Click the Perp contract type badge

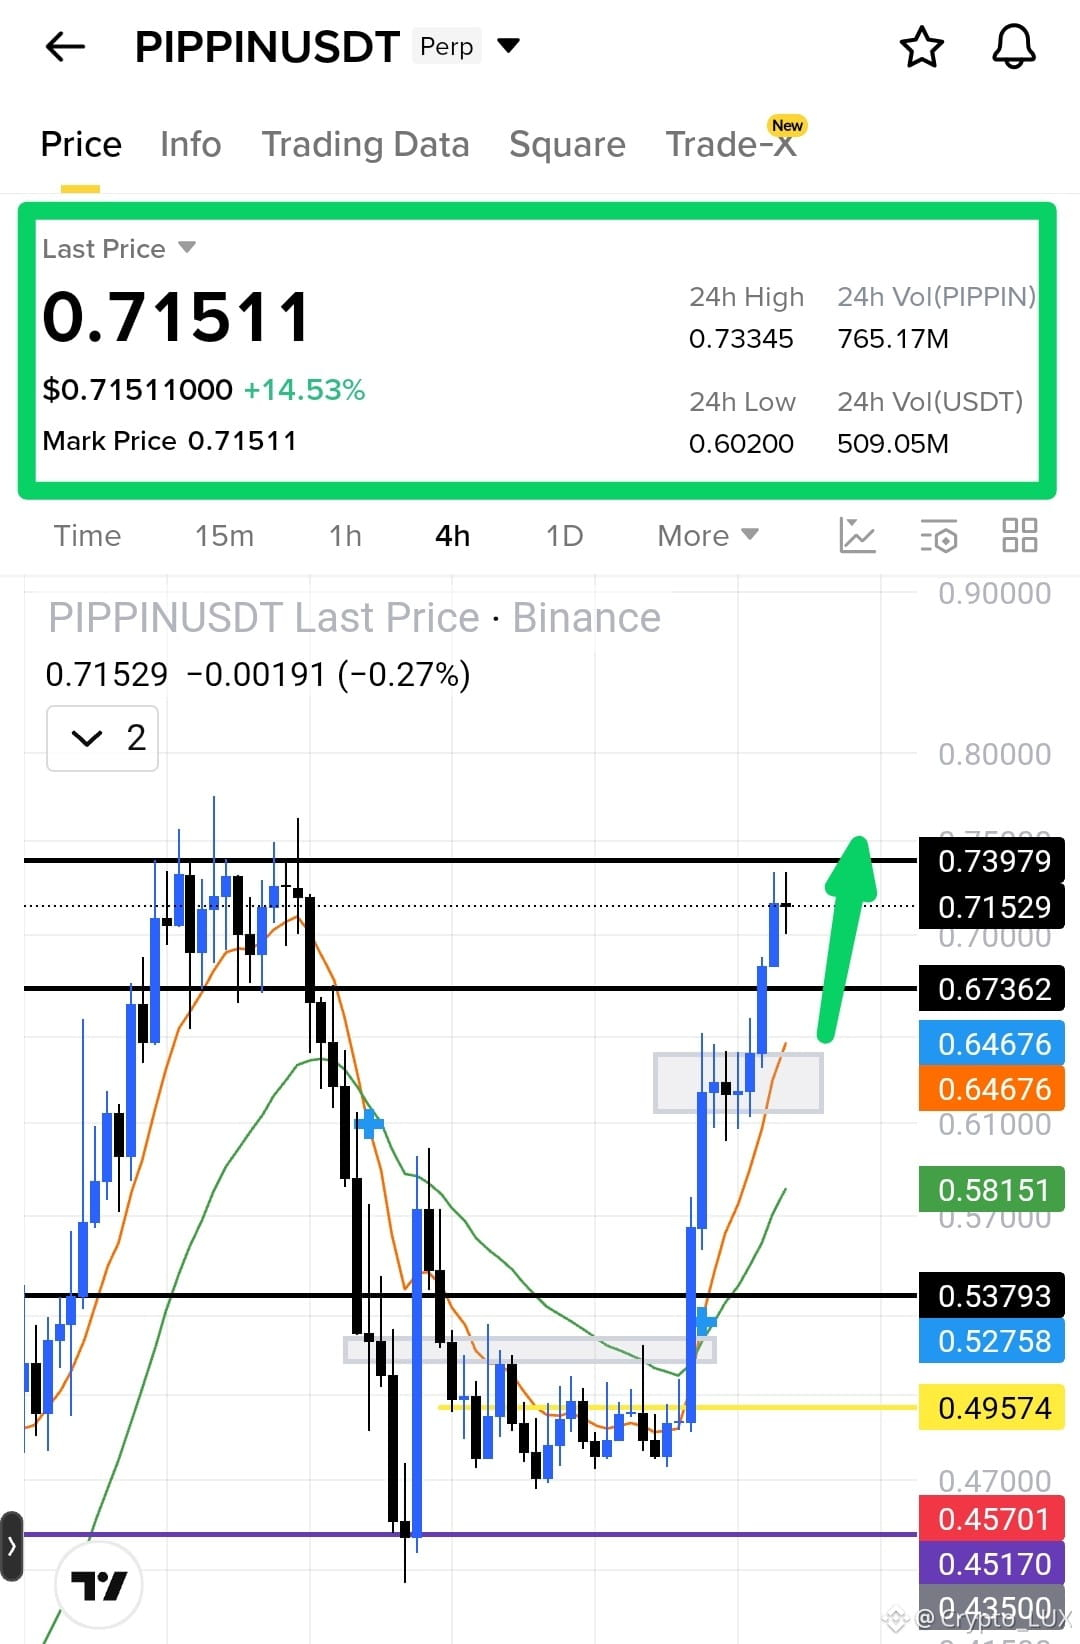tap(447, 46)
